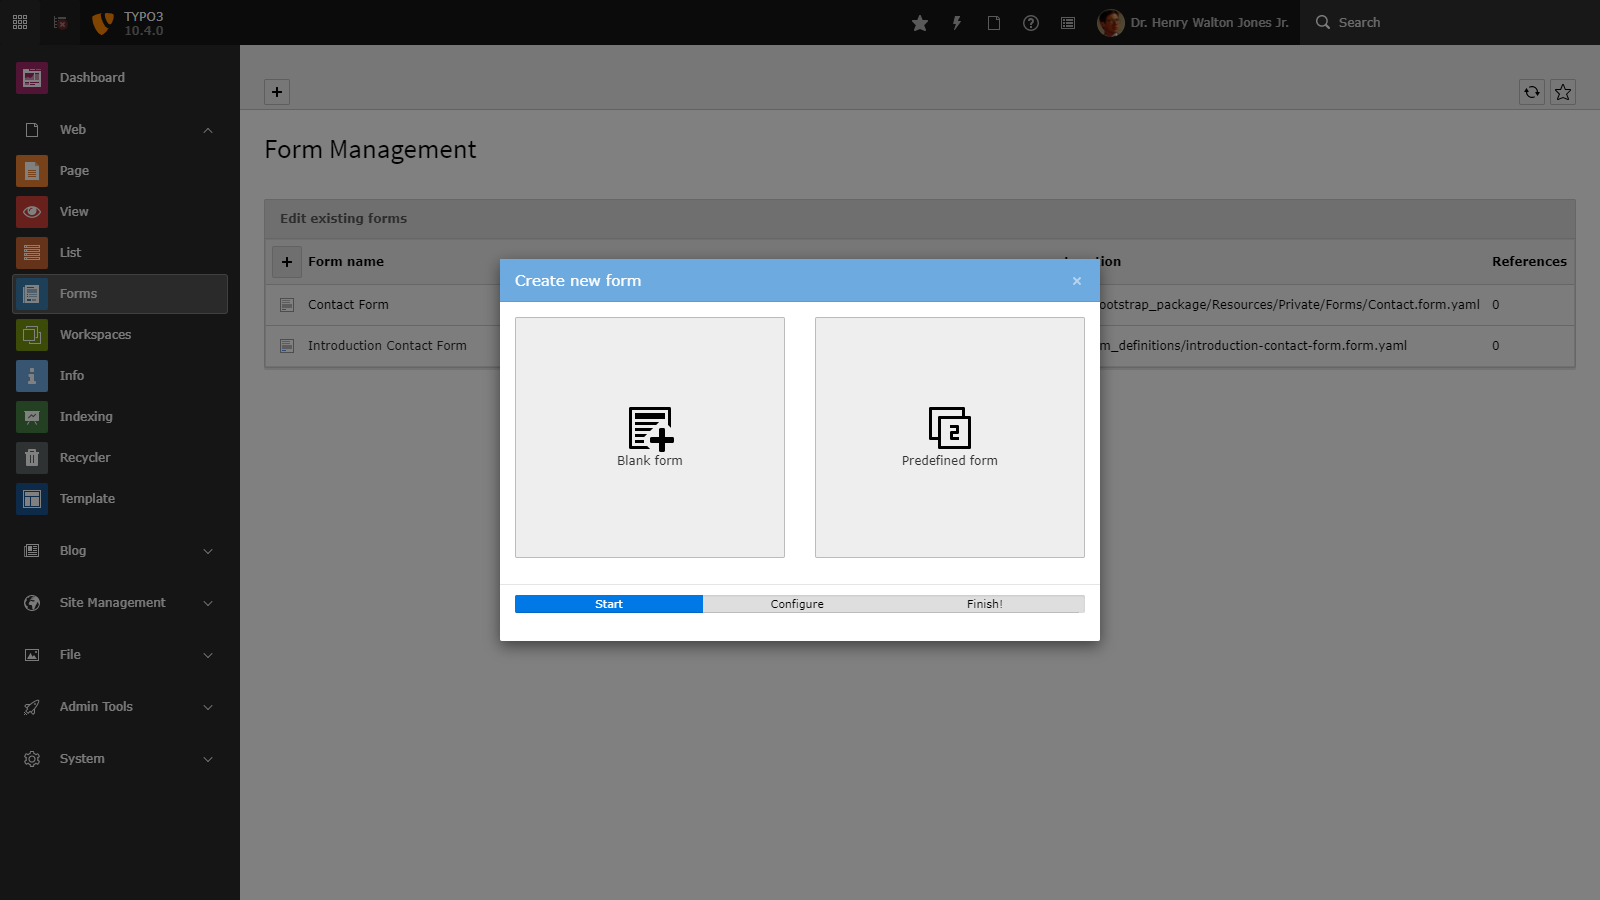Open the Workspaces module
Screen dimensions: 1600x900
[95, 334]
